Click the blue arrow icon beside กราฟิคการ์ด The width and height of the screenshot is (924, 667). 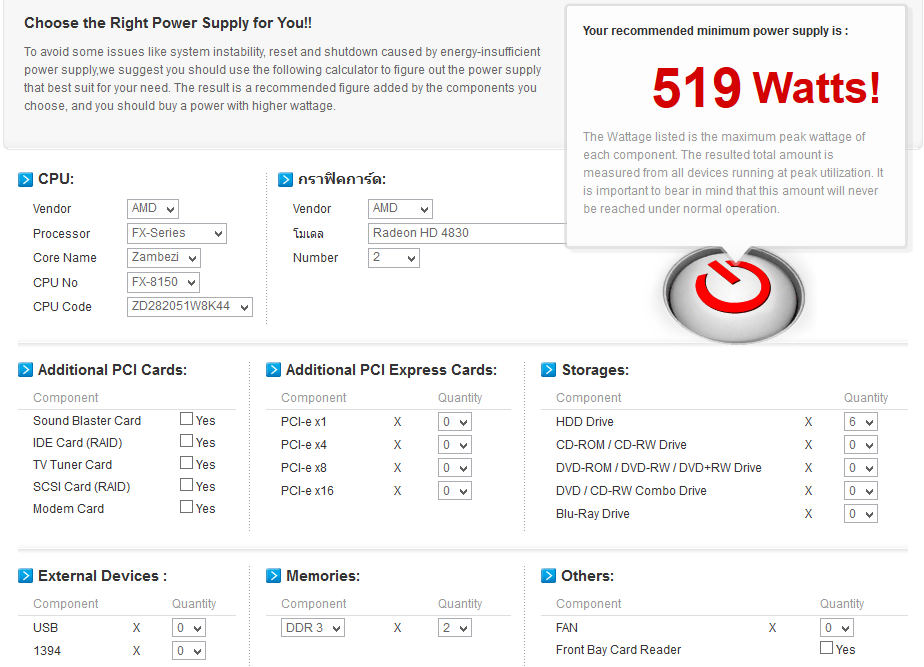tap(285, 179)
